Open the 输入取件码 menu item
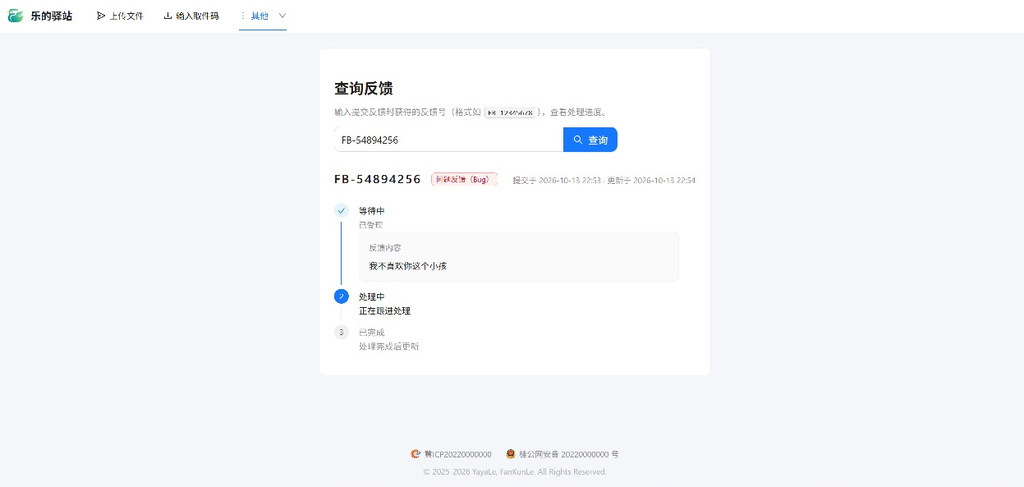This screenshot has width=1024, height=487. 191,16
